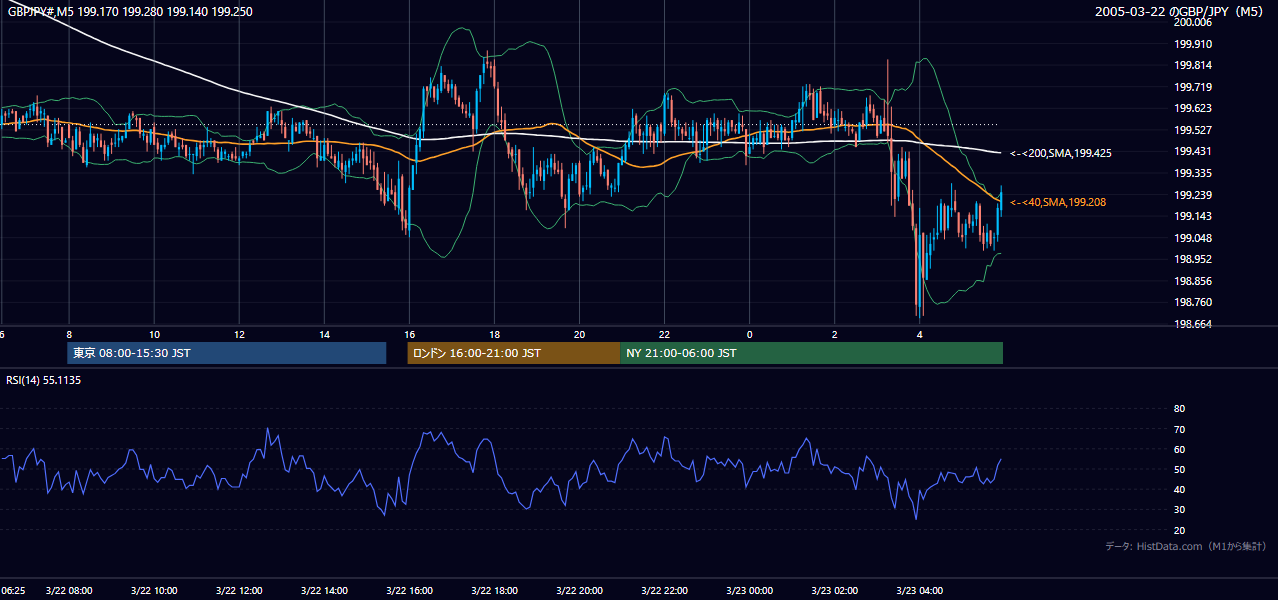This screenshot has width=1278, height=600.
Task: Click the Tokyo 08:00-15:30 JST session bar
Action: point(227,353)
